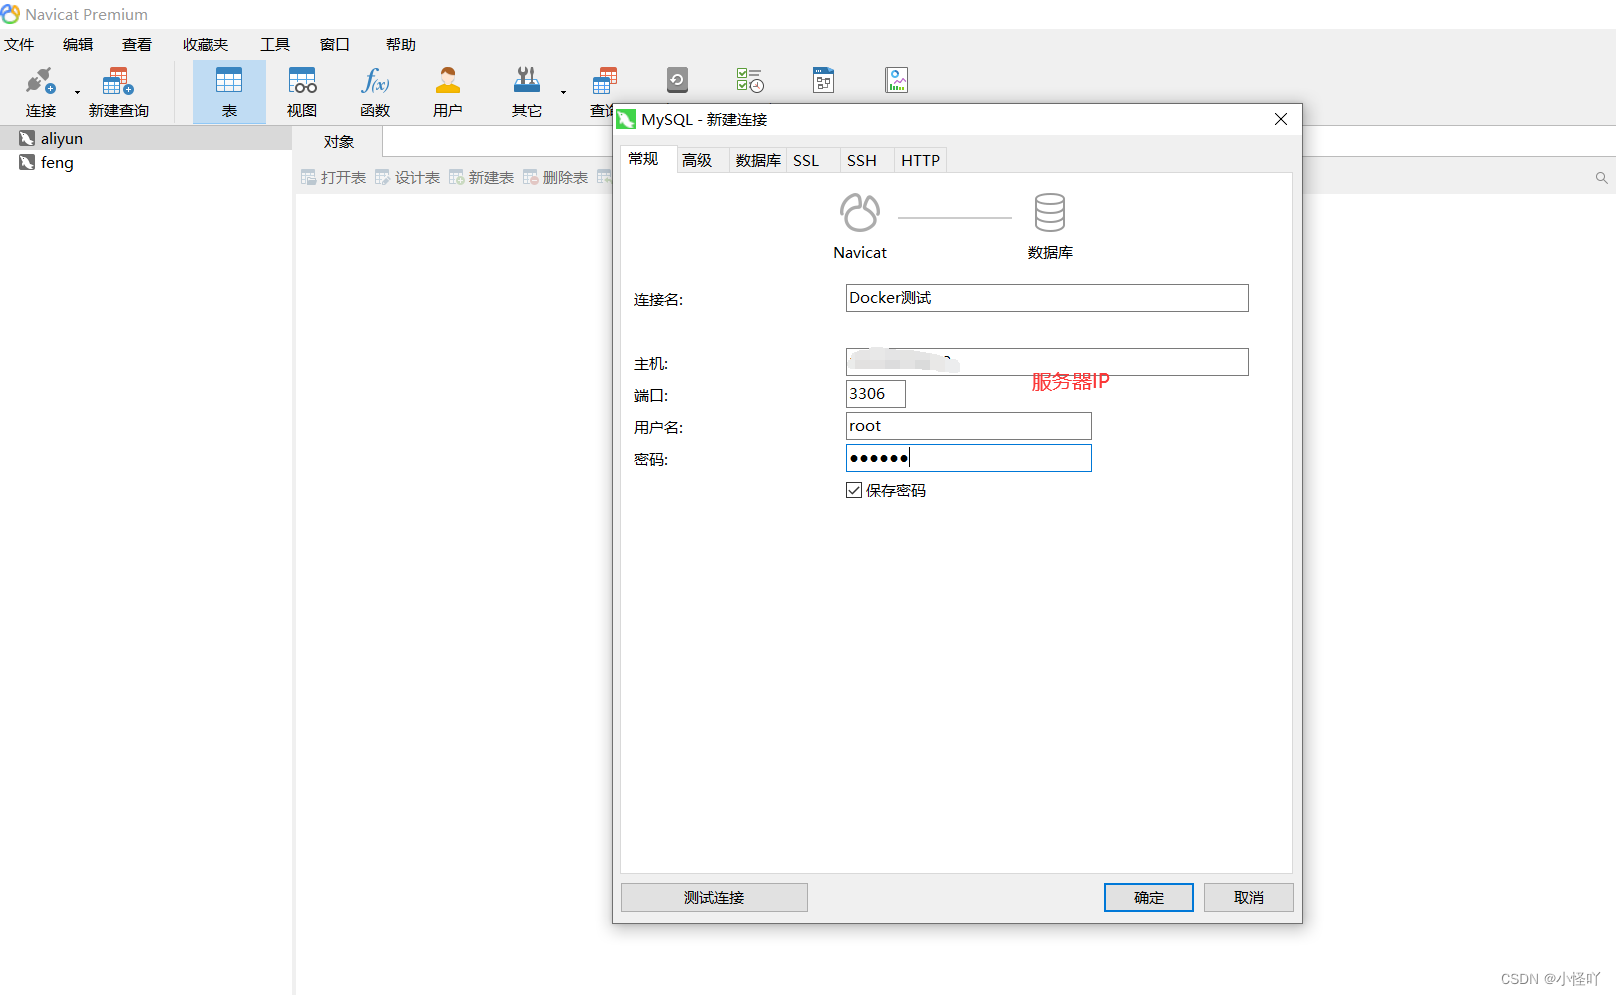The image size is (1616, 995).
Task: Open the 文件 menu
Action: 19,44
